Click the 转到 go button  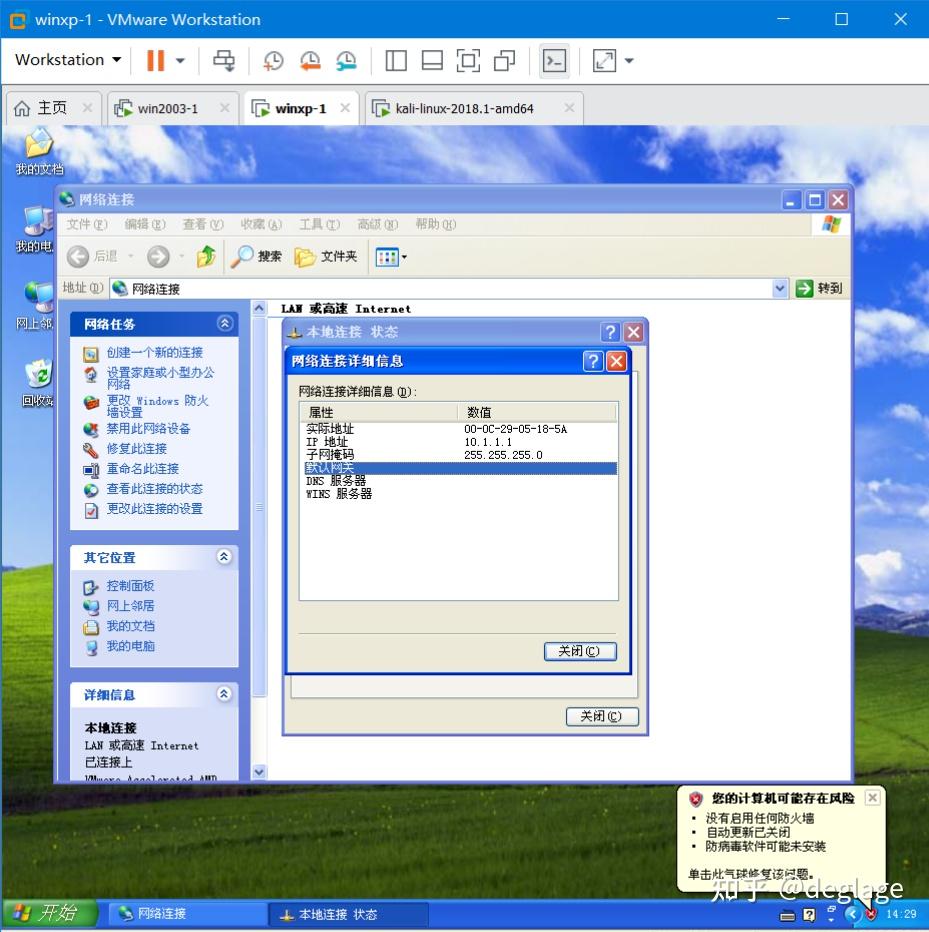point(820,288)
